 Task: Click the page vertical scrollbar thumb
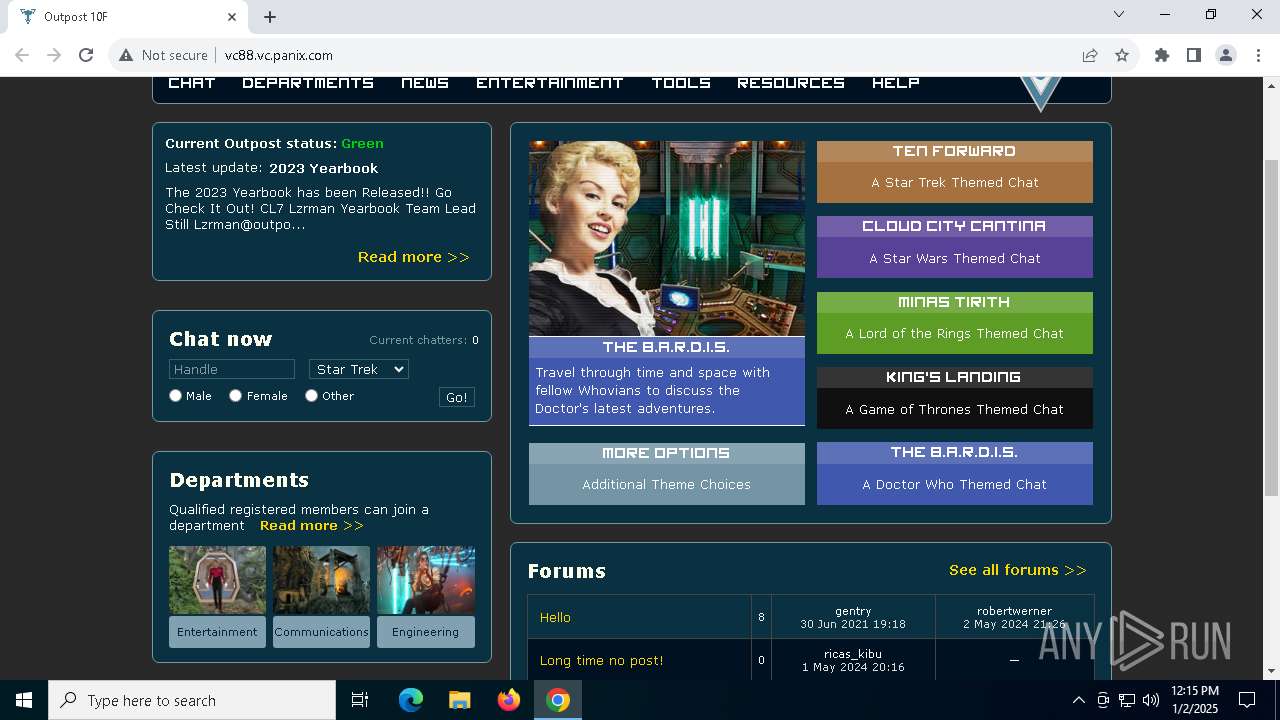pyautogui.click(x=1271, y=327)
